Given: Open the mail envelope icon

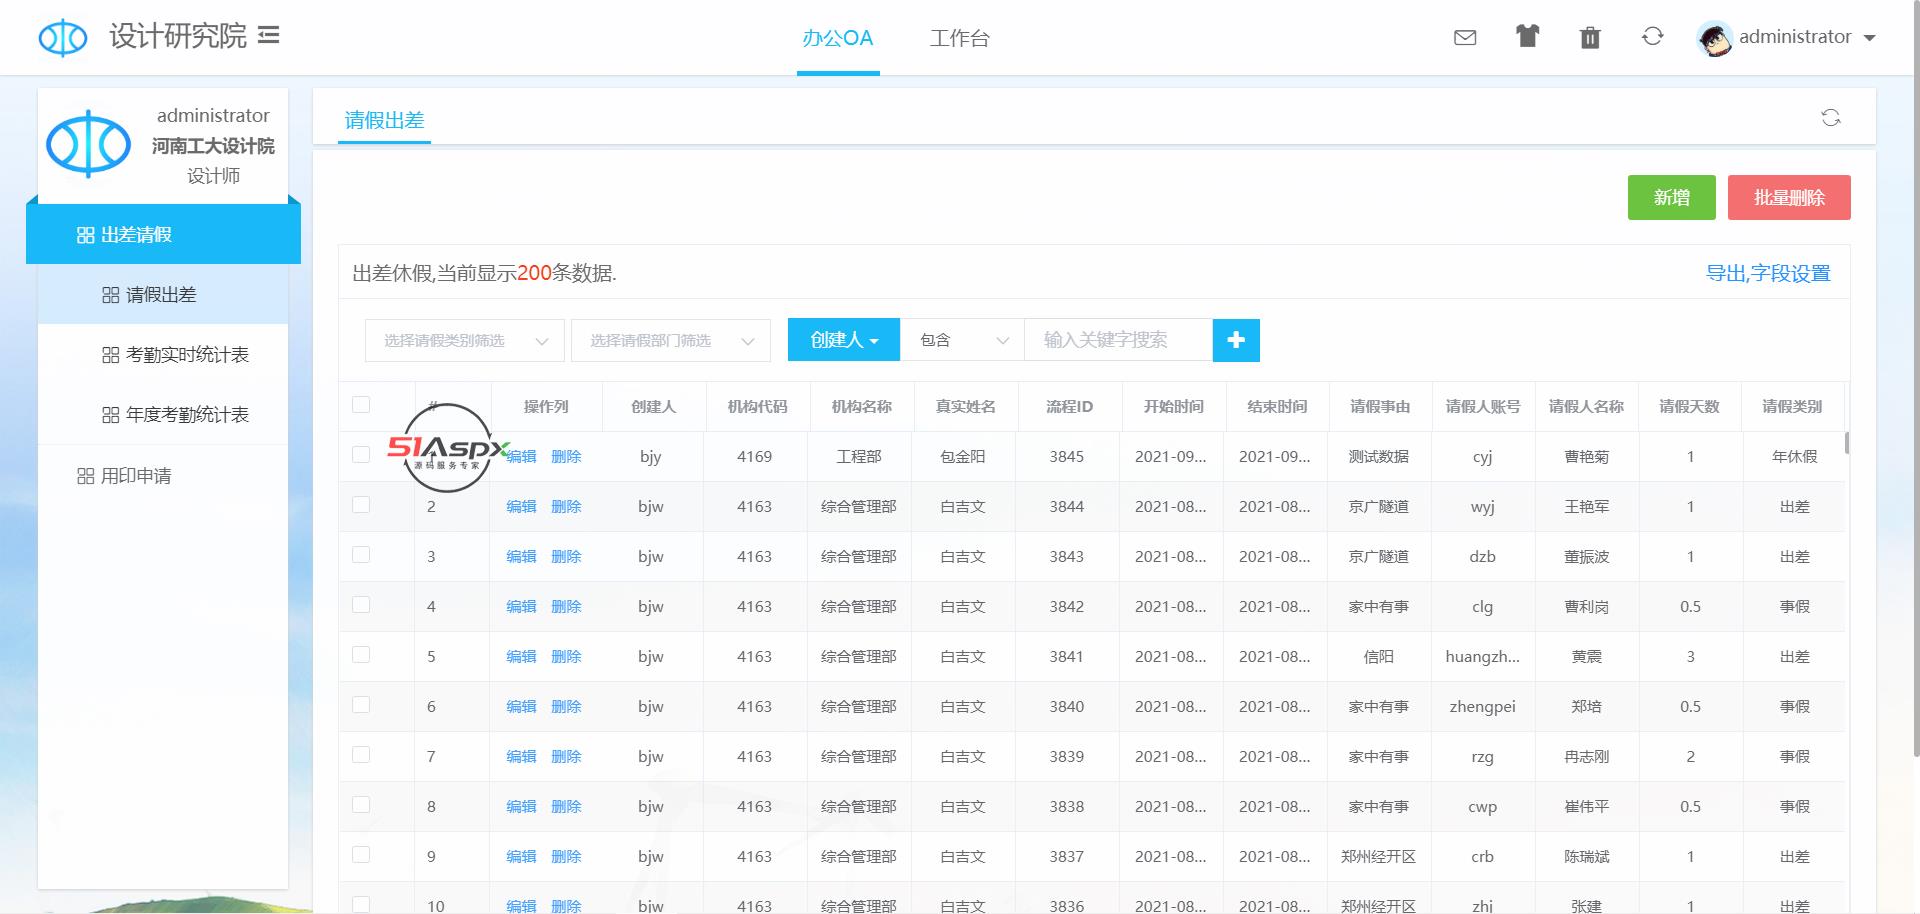Looking at the screenshot, I should click(x=1465, y=38).
